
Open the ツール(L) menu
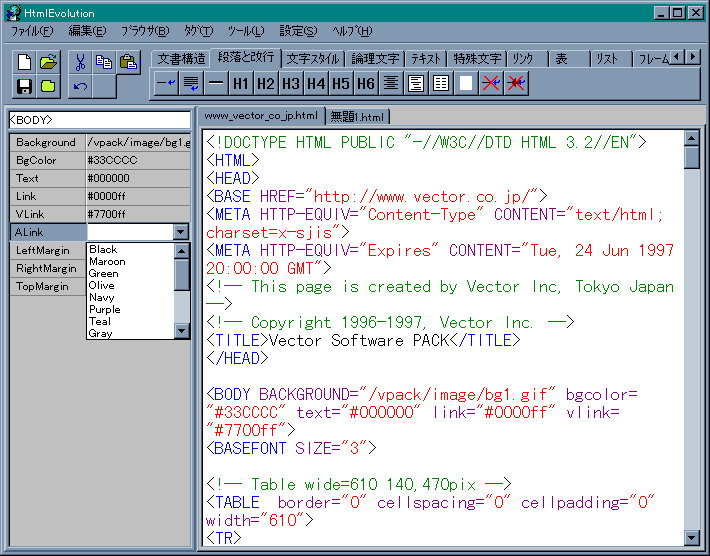[x=246, y=31]
